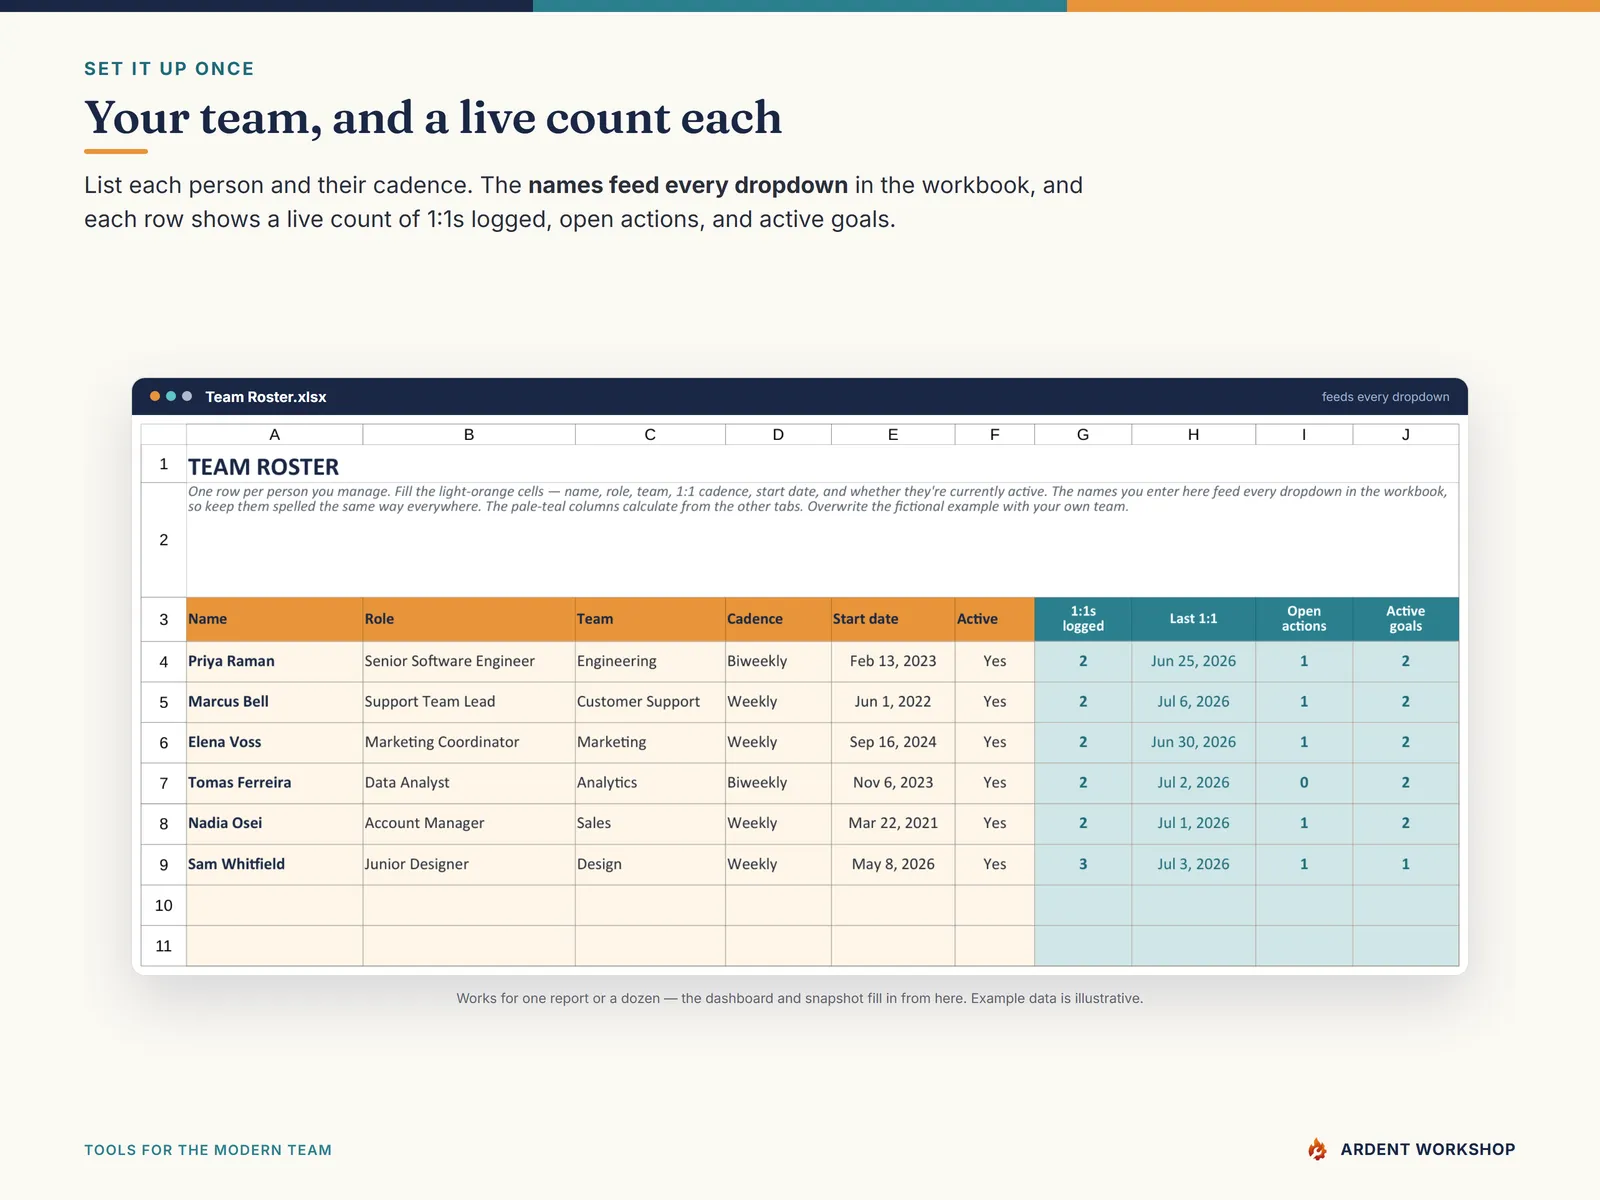
Task: Click the Customer Support team cell
Action: (x=650, y=702)
